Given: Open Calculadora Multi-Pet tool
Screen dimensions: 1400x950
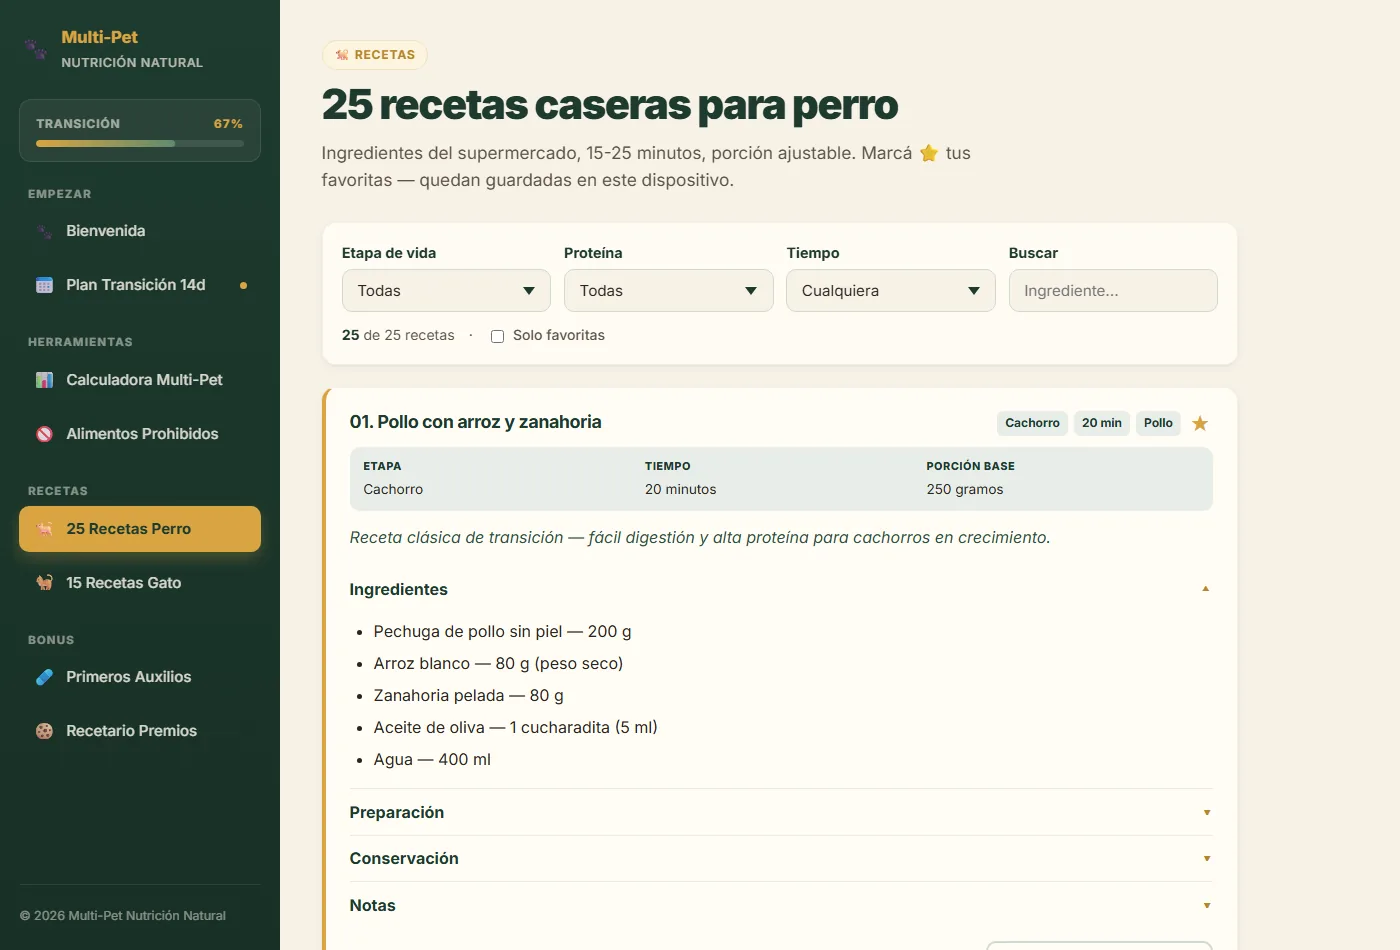Looking at the screenshot, I should coord(140,380).
